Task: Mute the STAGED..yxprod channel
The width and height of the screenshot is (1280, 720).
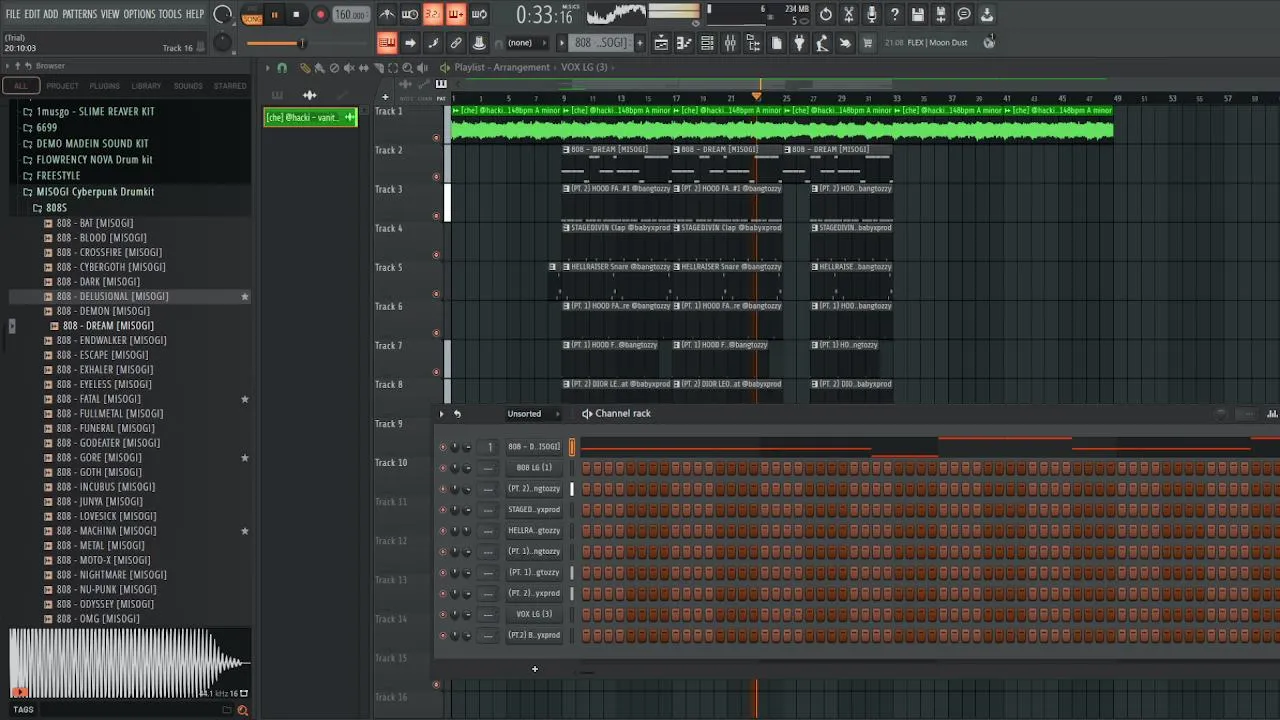Action: (x=443, y=510)
